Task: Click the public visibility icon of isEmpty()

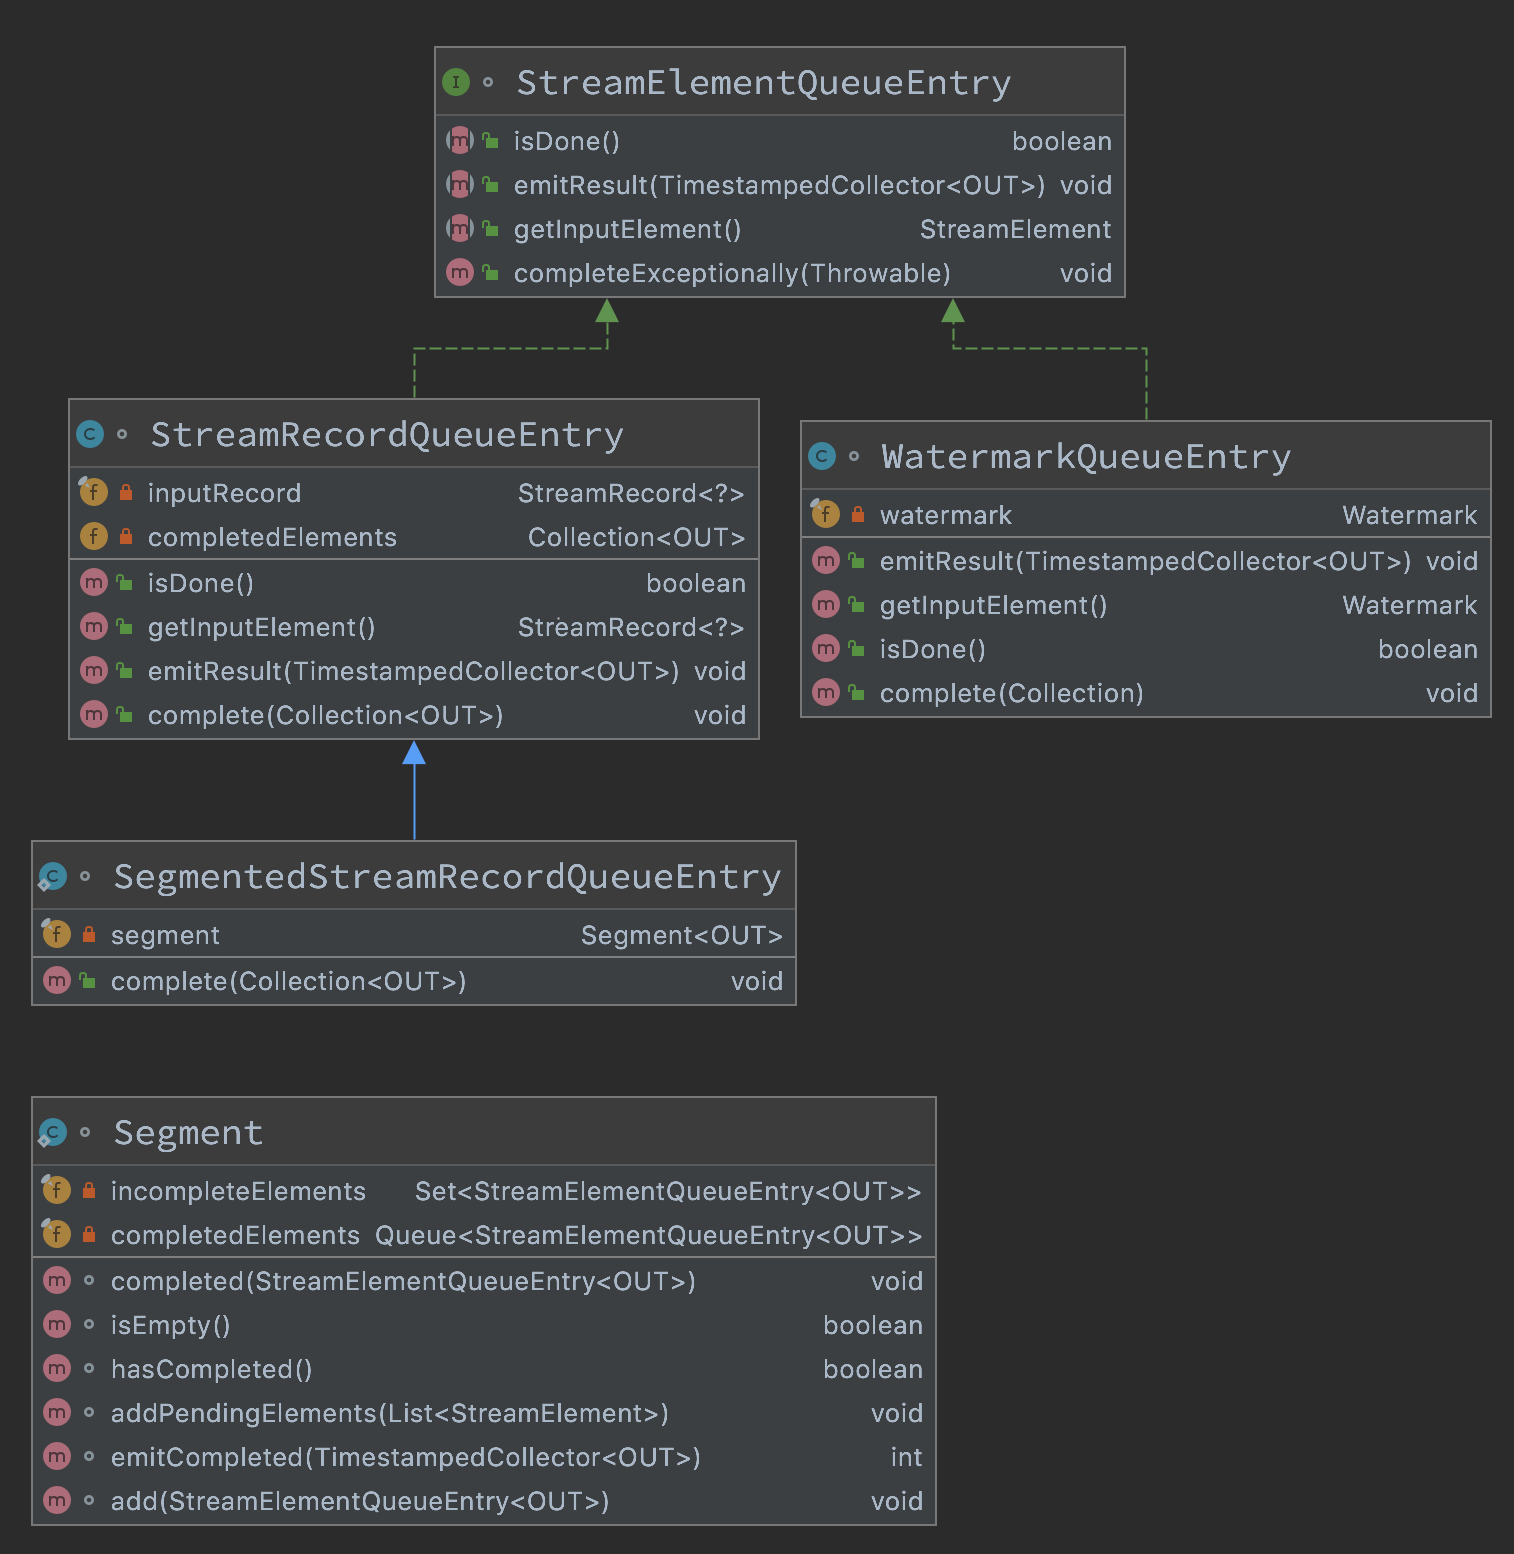Action: point(89,1324)
